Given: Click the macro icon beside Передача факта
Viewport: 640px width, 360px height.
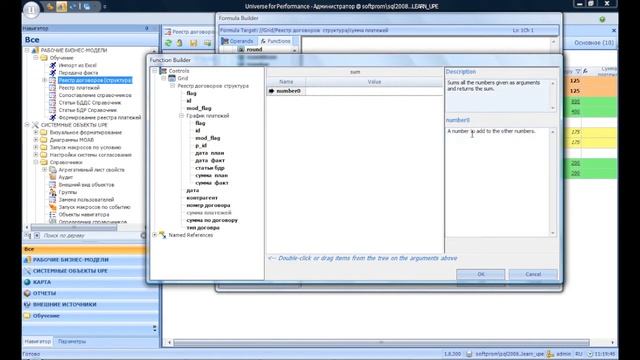Looking at the screenshot, I should point(53,73).
